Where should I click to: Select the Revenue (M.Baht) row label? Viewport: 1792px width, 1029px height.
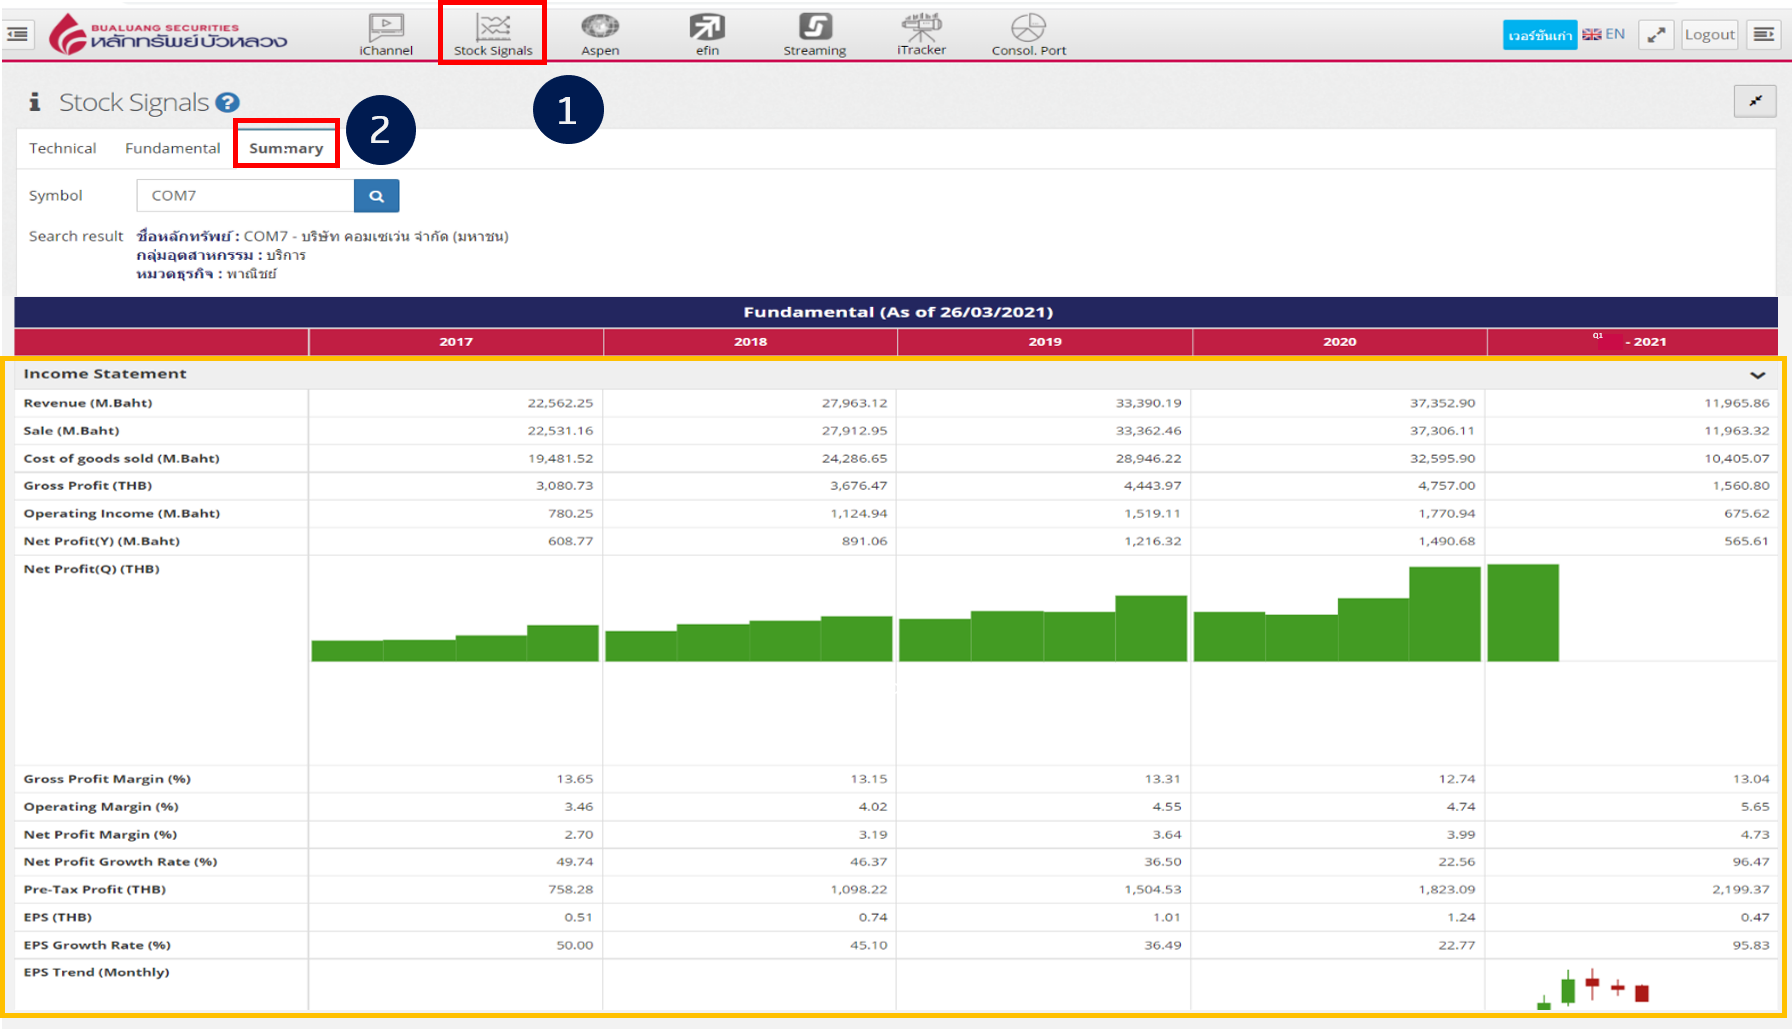coord(88,403)
